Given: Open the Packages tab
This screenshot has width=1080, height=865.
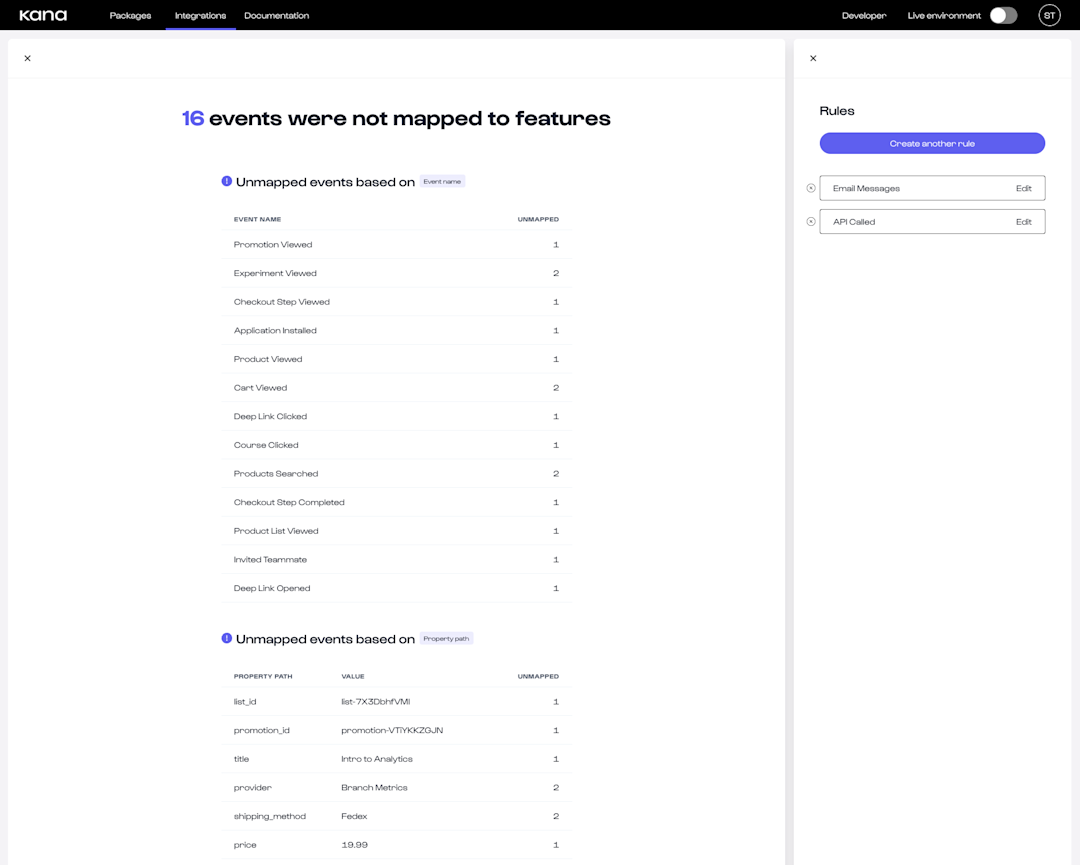Looking at the screenshot, I should tap(130, 15).
